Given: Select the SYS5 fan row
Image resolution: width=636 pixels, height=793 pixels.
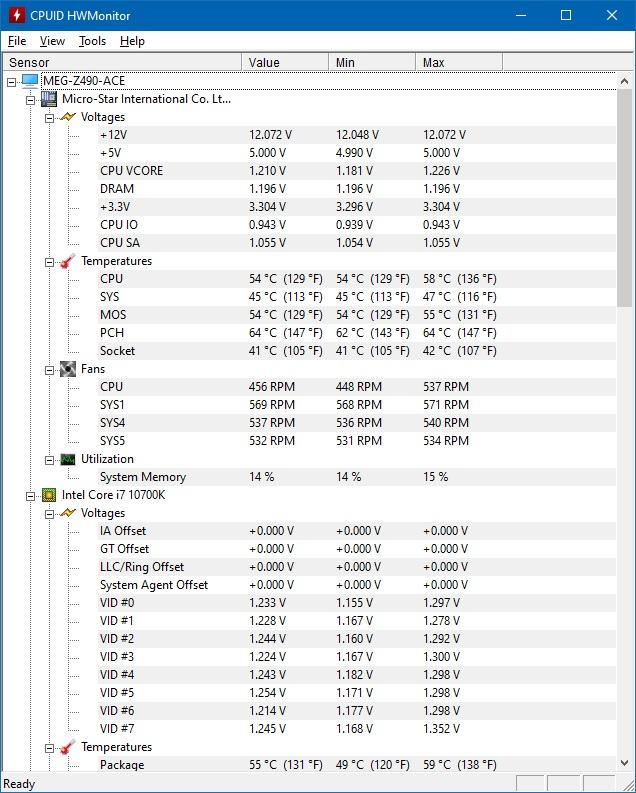Looking at the screenshot, I should coord(357,441).
